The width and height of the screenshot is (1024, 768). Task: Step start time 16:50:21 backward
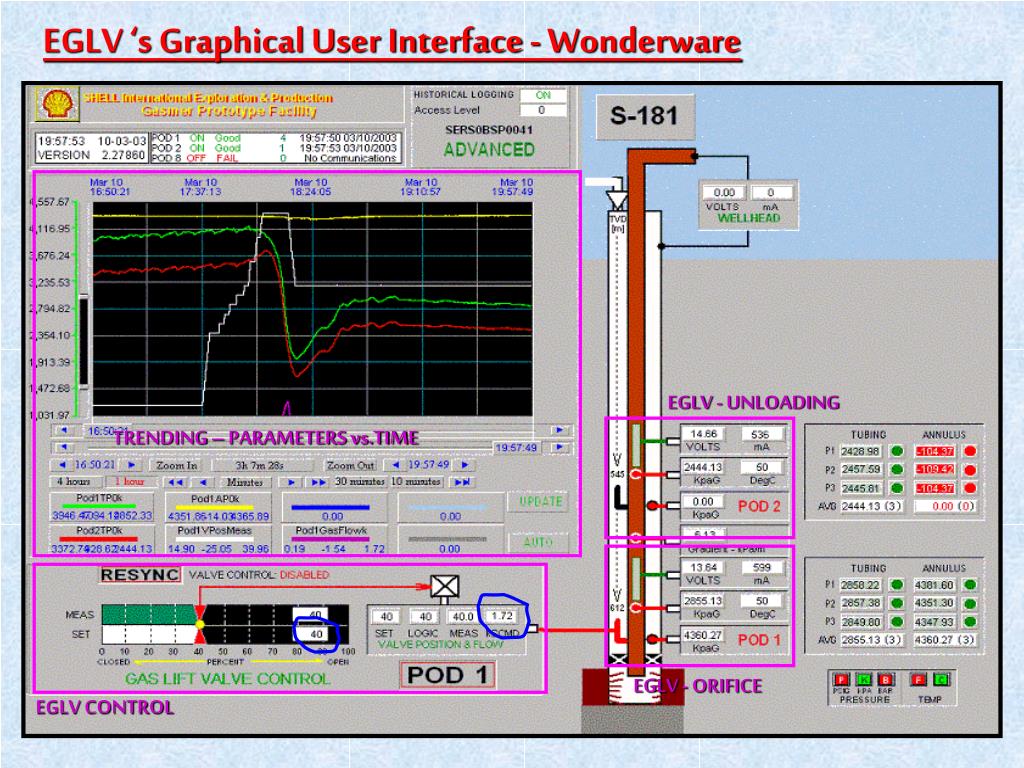pyautogui.click(x=62, y=465)
